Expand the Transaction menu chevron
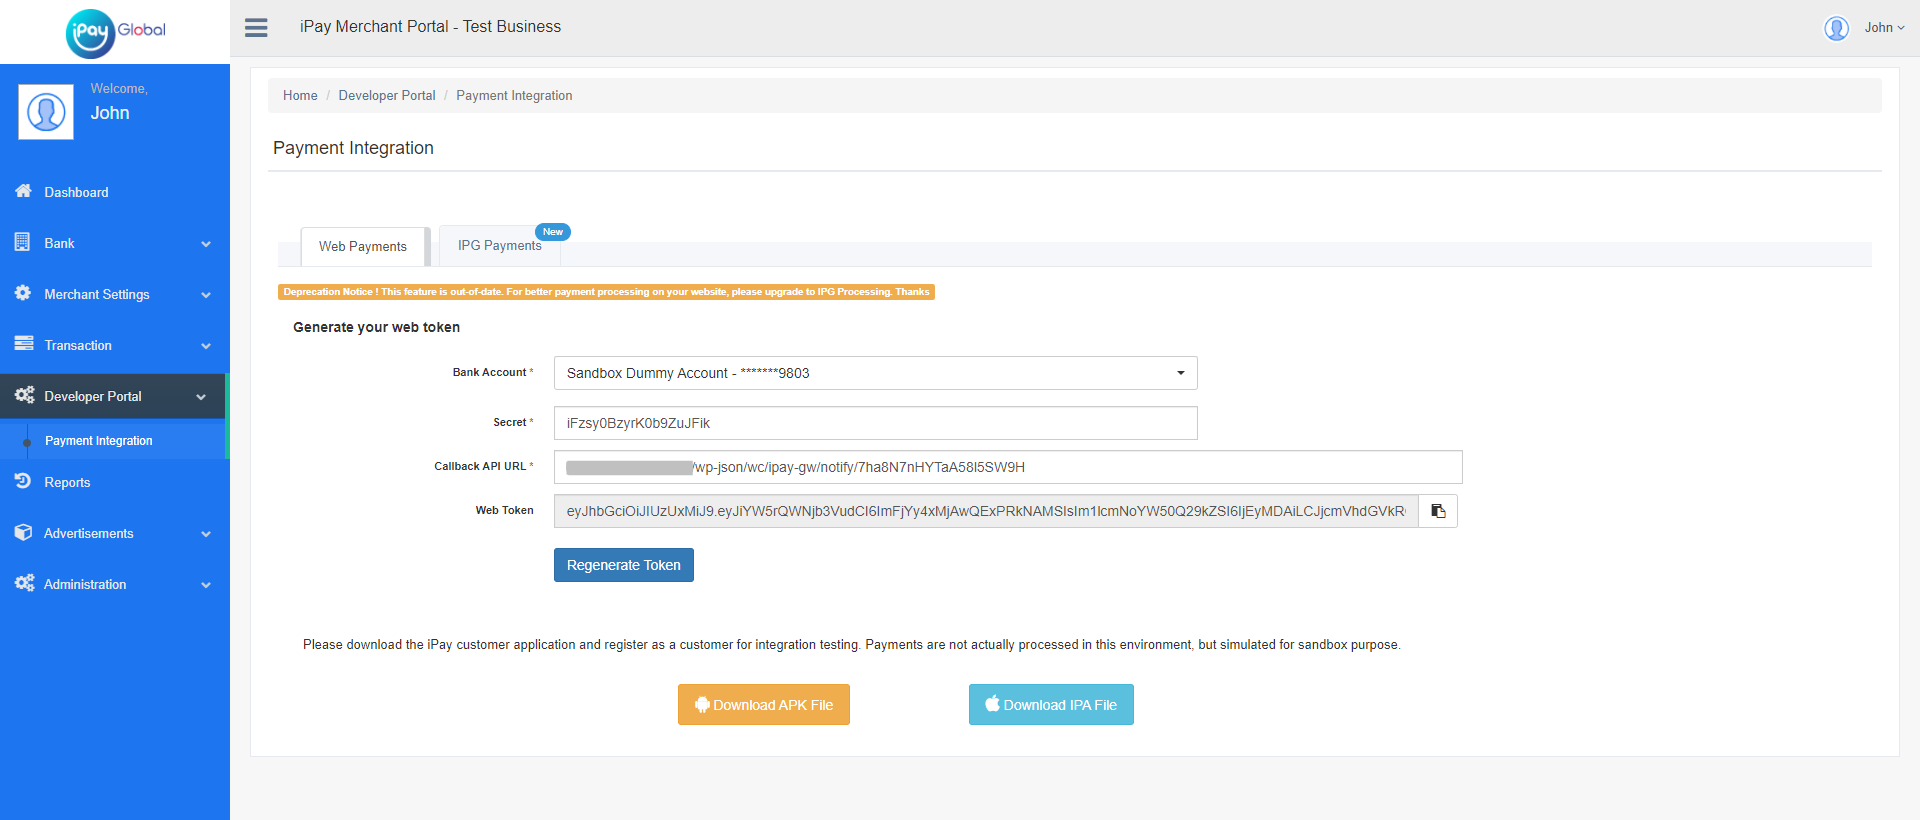 pyautogui.click(x=206, y=346)
